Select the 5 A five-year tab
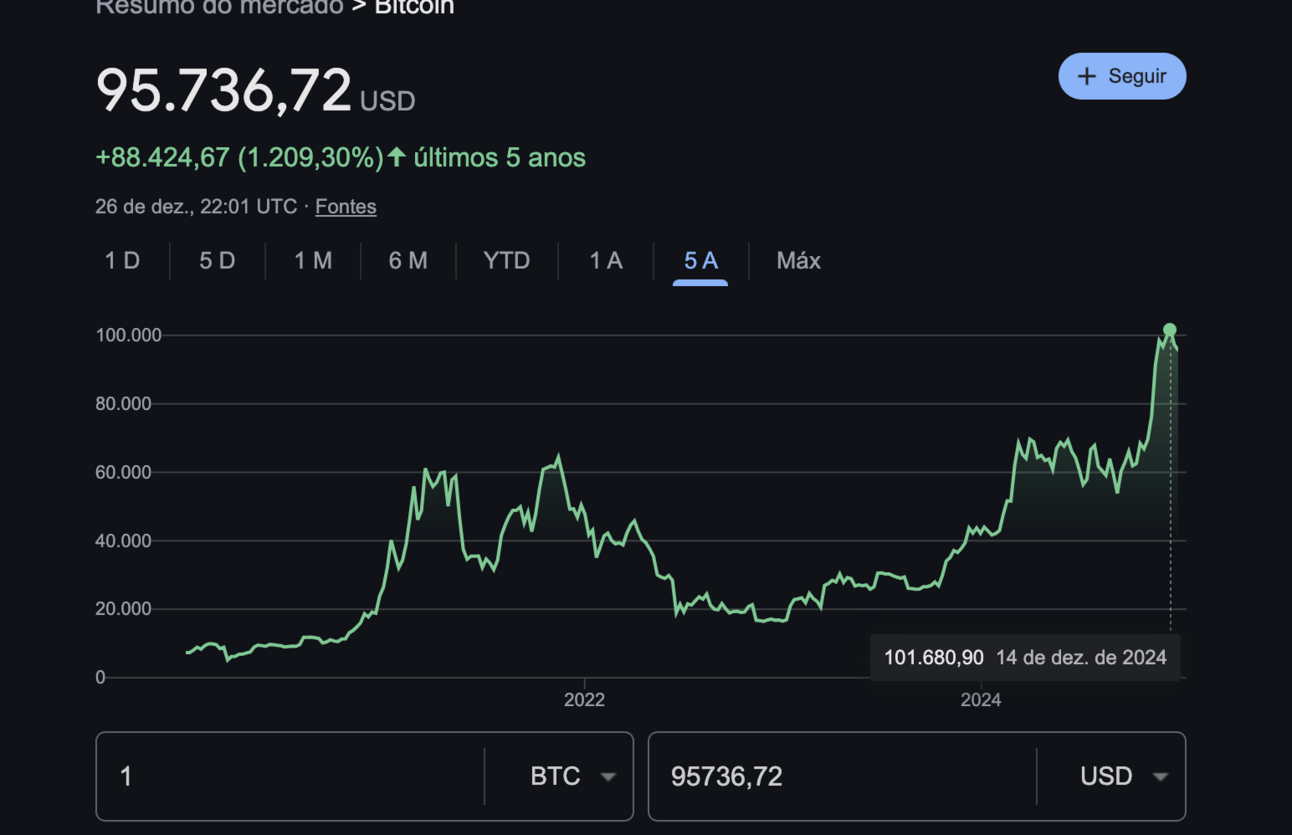1292x835 pixels. point(701,261)
